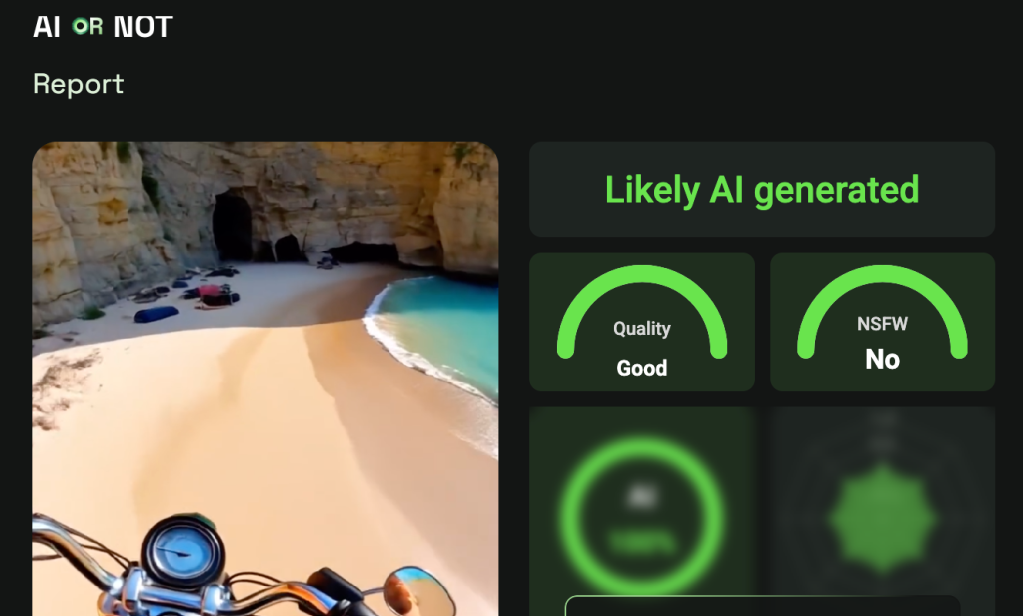Click the blurred AI percentage ring
Screen dimensions: 1023x616
point(642,517)
